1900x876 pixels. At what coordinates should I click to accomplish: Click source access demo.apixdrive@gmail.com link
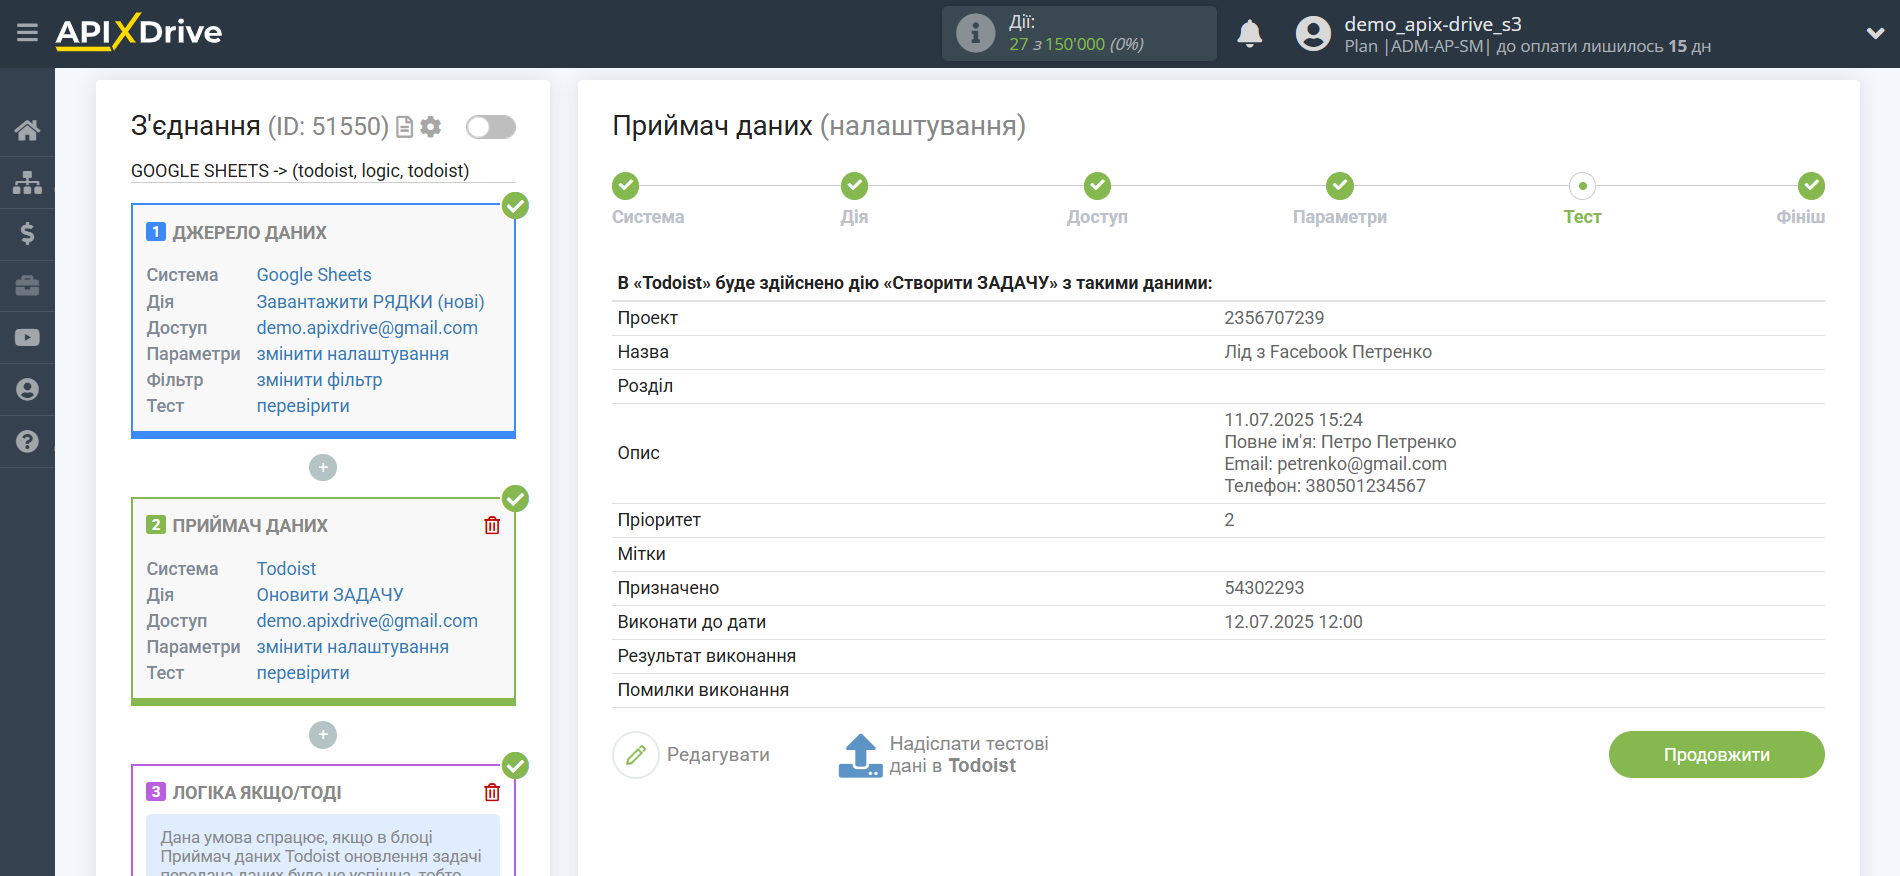coord(367,328)
